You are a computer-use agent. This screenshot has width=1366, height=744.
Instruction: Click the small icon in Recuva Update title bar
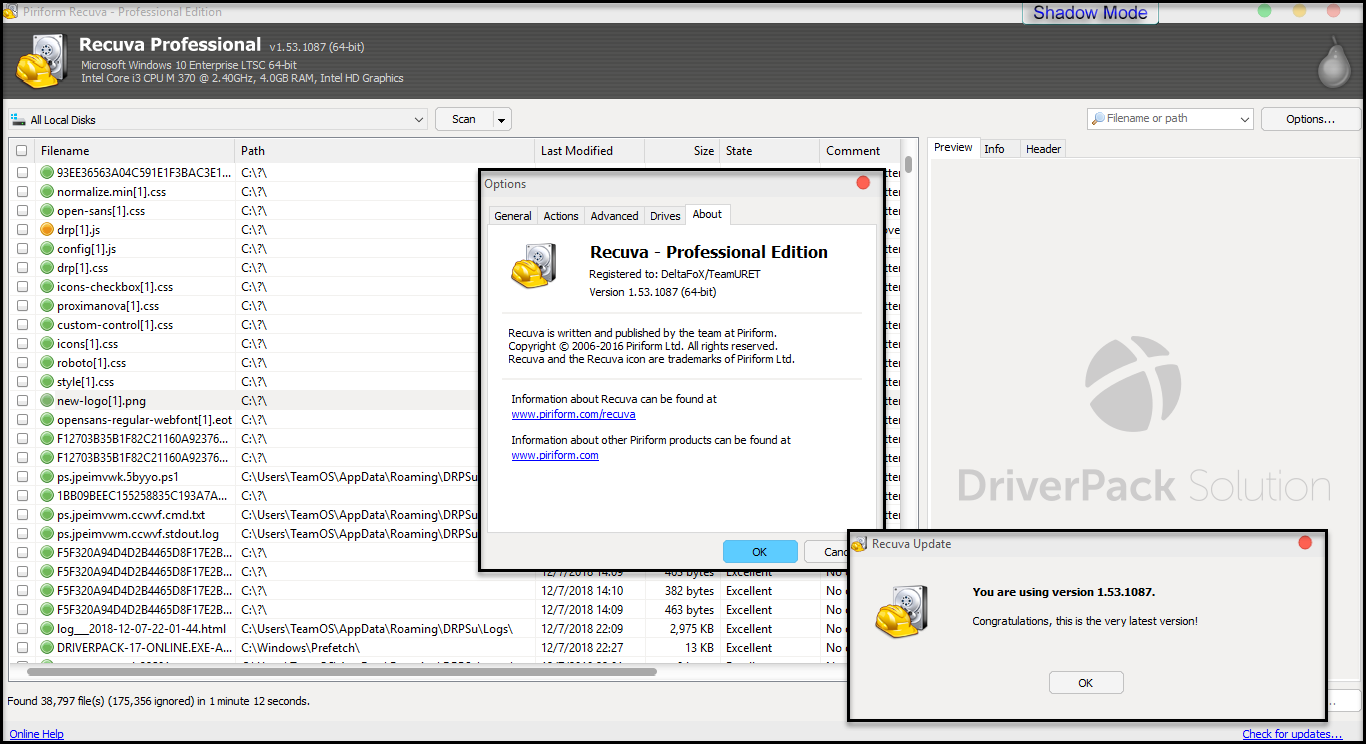859,544
